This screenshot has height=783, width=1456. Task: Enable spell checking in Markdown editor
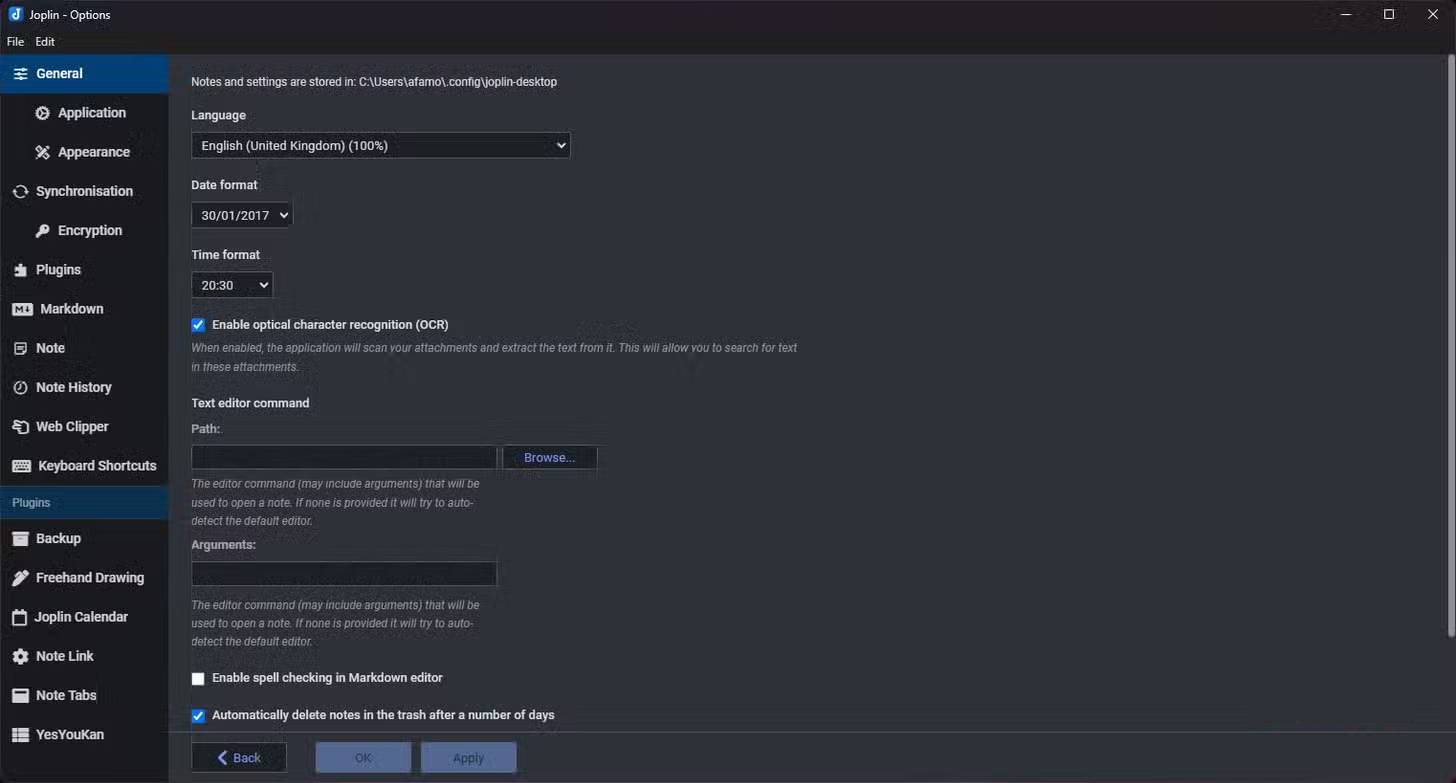198,679
